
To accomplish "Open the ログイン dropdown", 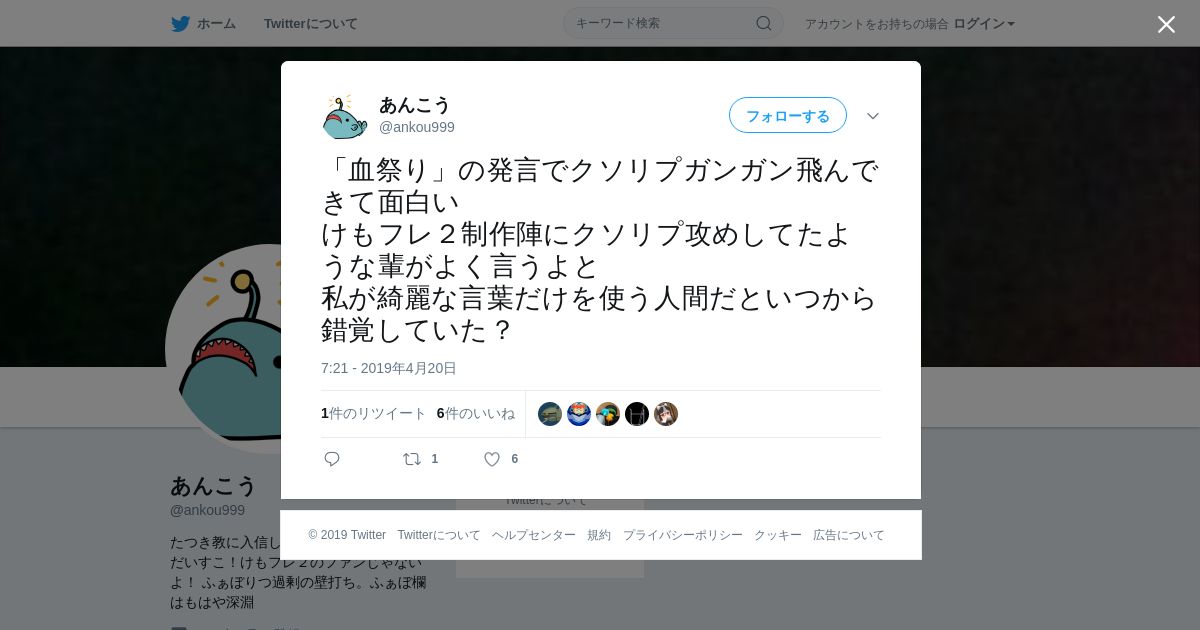I will click(984, 23).
